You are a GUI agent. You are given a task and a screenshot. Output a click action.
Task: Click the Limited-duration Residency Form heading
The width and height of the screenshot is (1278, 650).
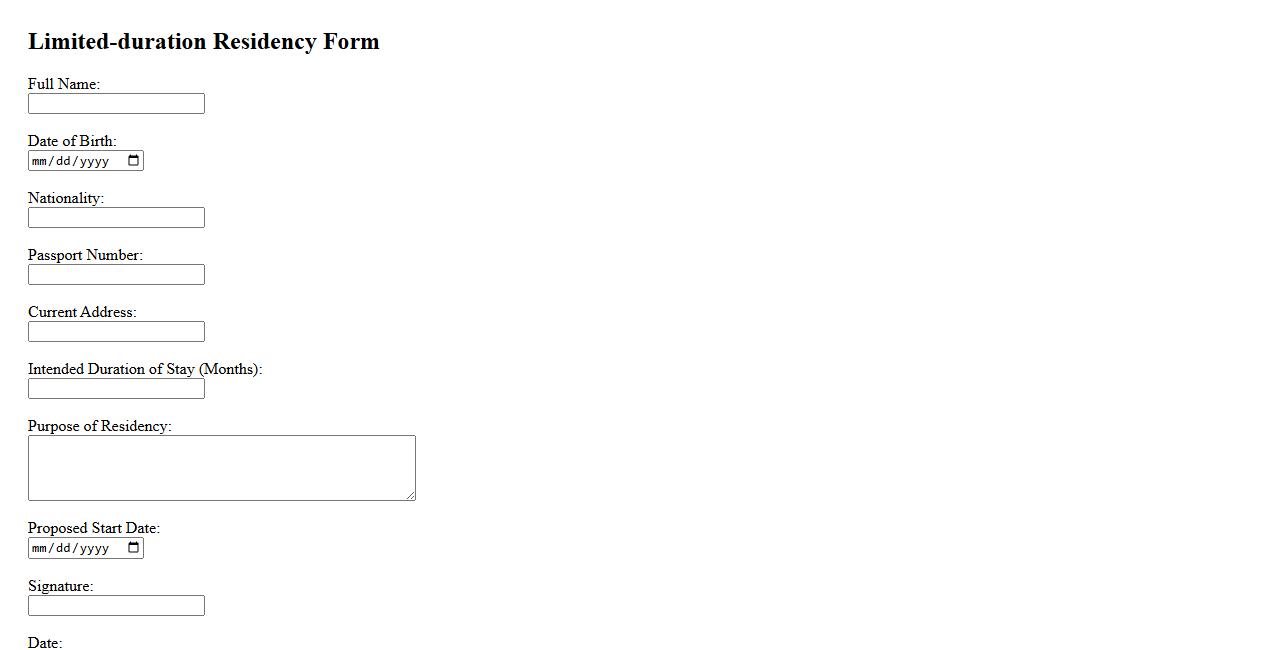(x=204, y=42)
